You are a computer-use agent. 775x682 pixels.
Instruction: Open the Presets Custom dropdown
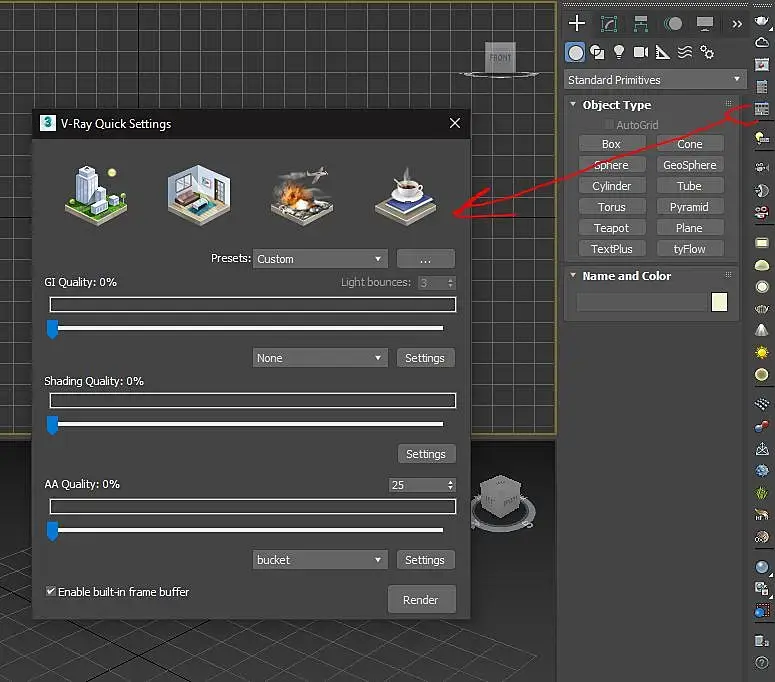coord(320,259)
